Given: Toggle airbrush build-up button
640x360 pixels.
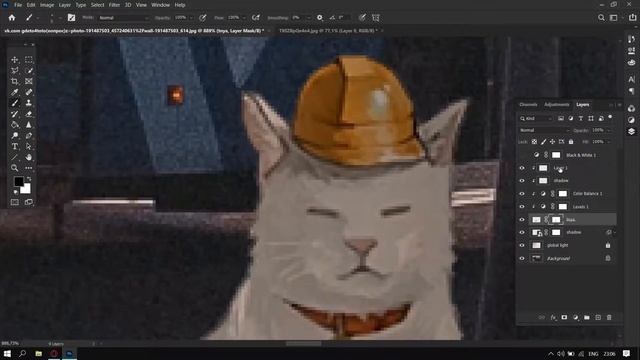Looking at the screenshot, I should 256,18.
